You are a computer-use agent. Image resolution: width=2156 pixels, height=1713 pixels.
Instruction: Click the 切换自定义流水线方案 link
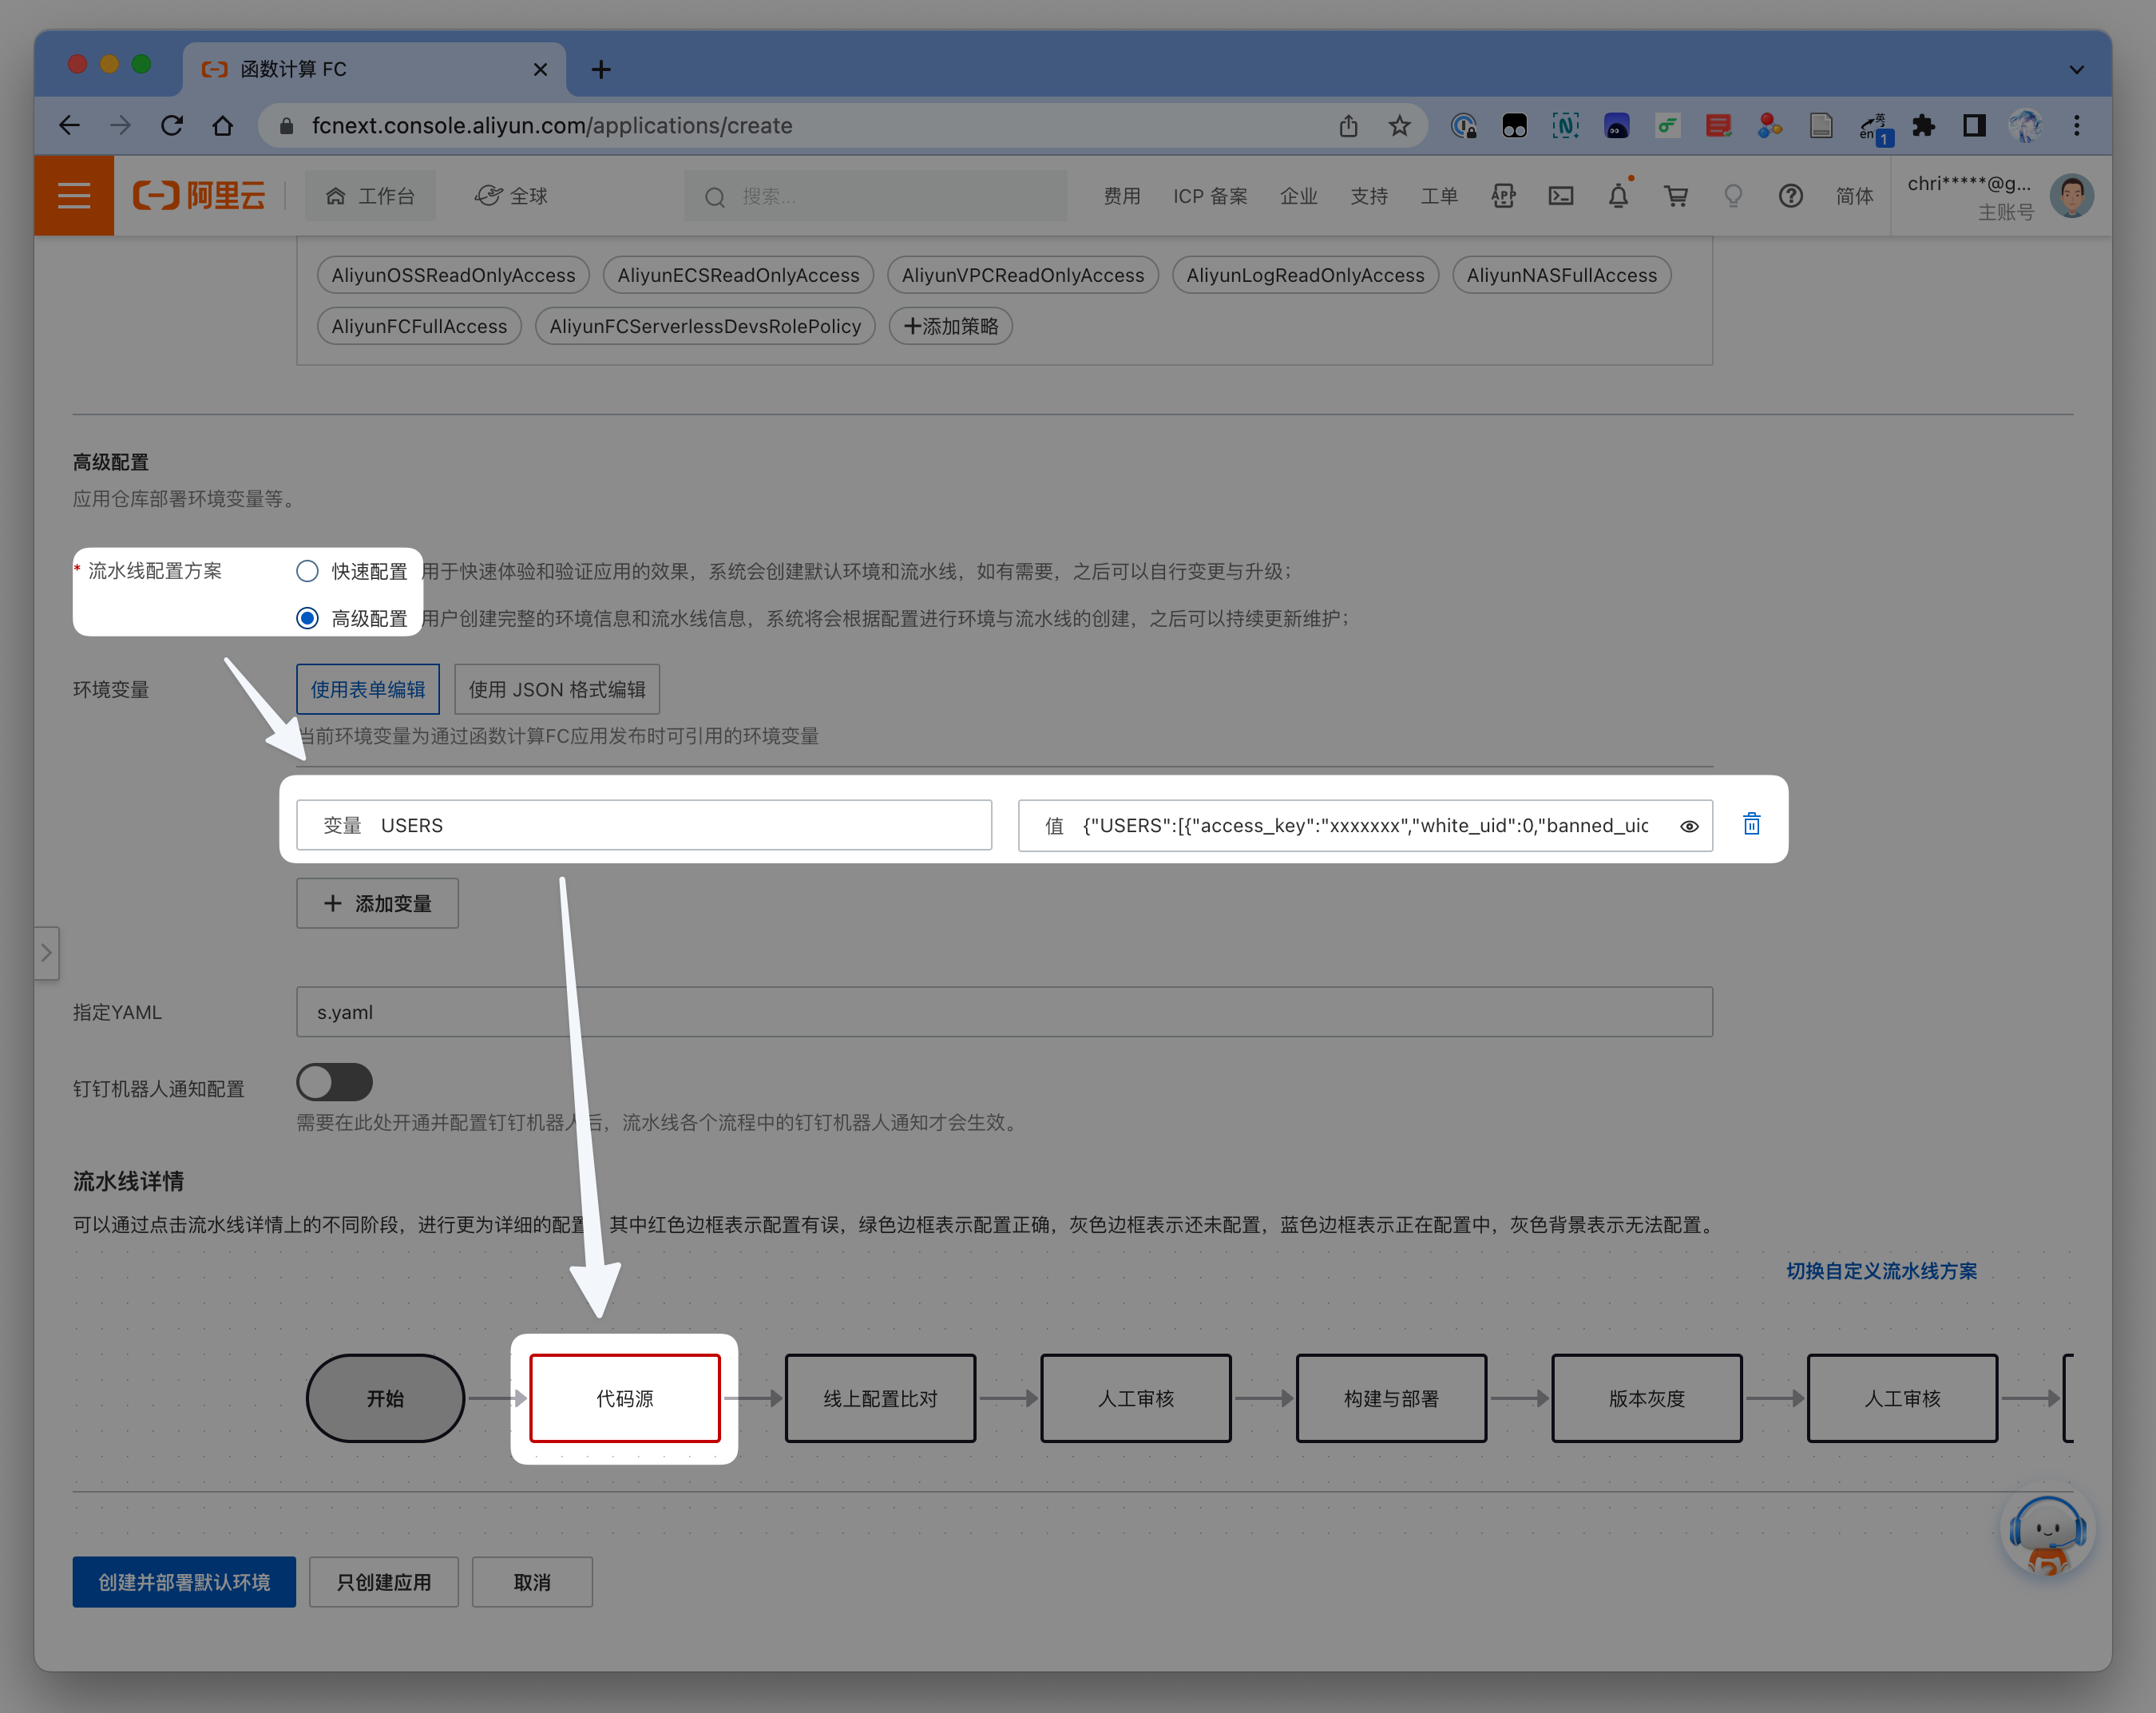(1881, 1270)
